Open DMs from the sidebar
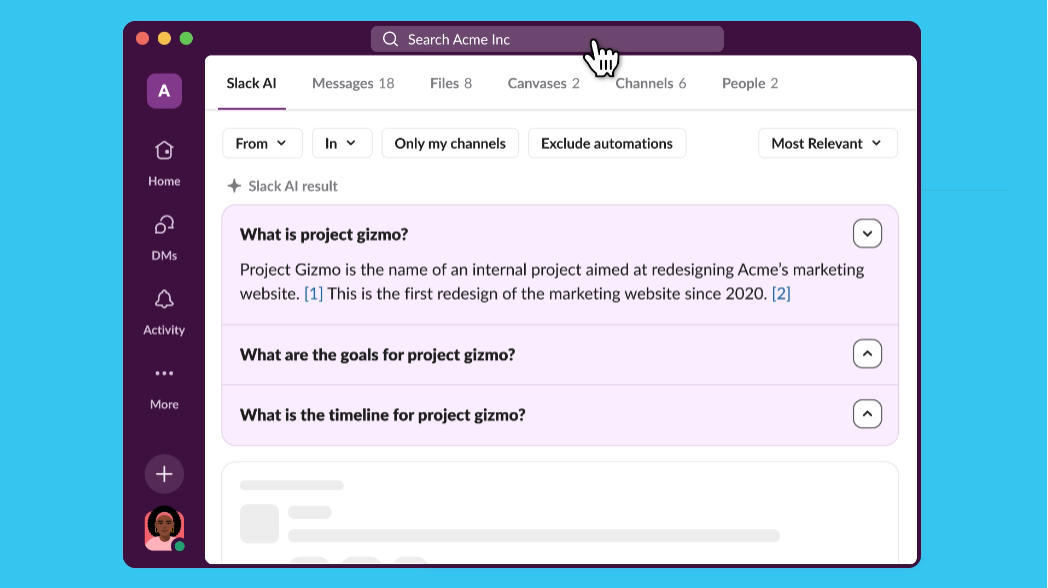Image resolution: width=1048 pixels, height=588 pixels. (x=164, y=238)
